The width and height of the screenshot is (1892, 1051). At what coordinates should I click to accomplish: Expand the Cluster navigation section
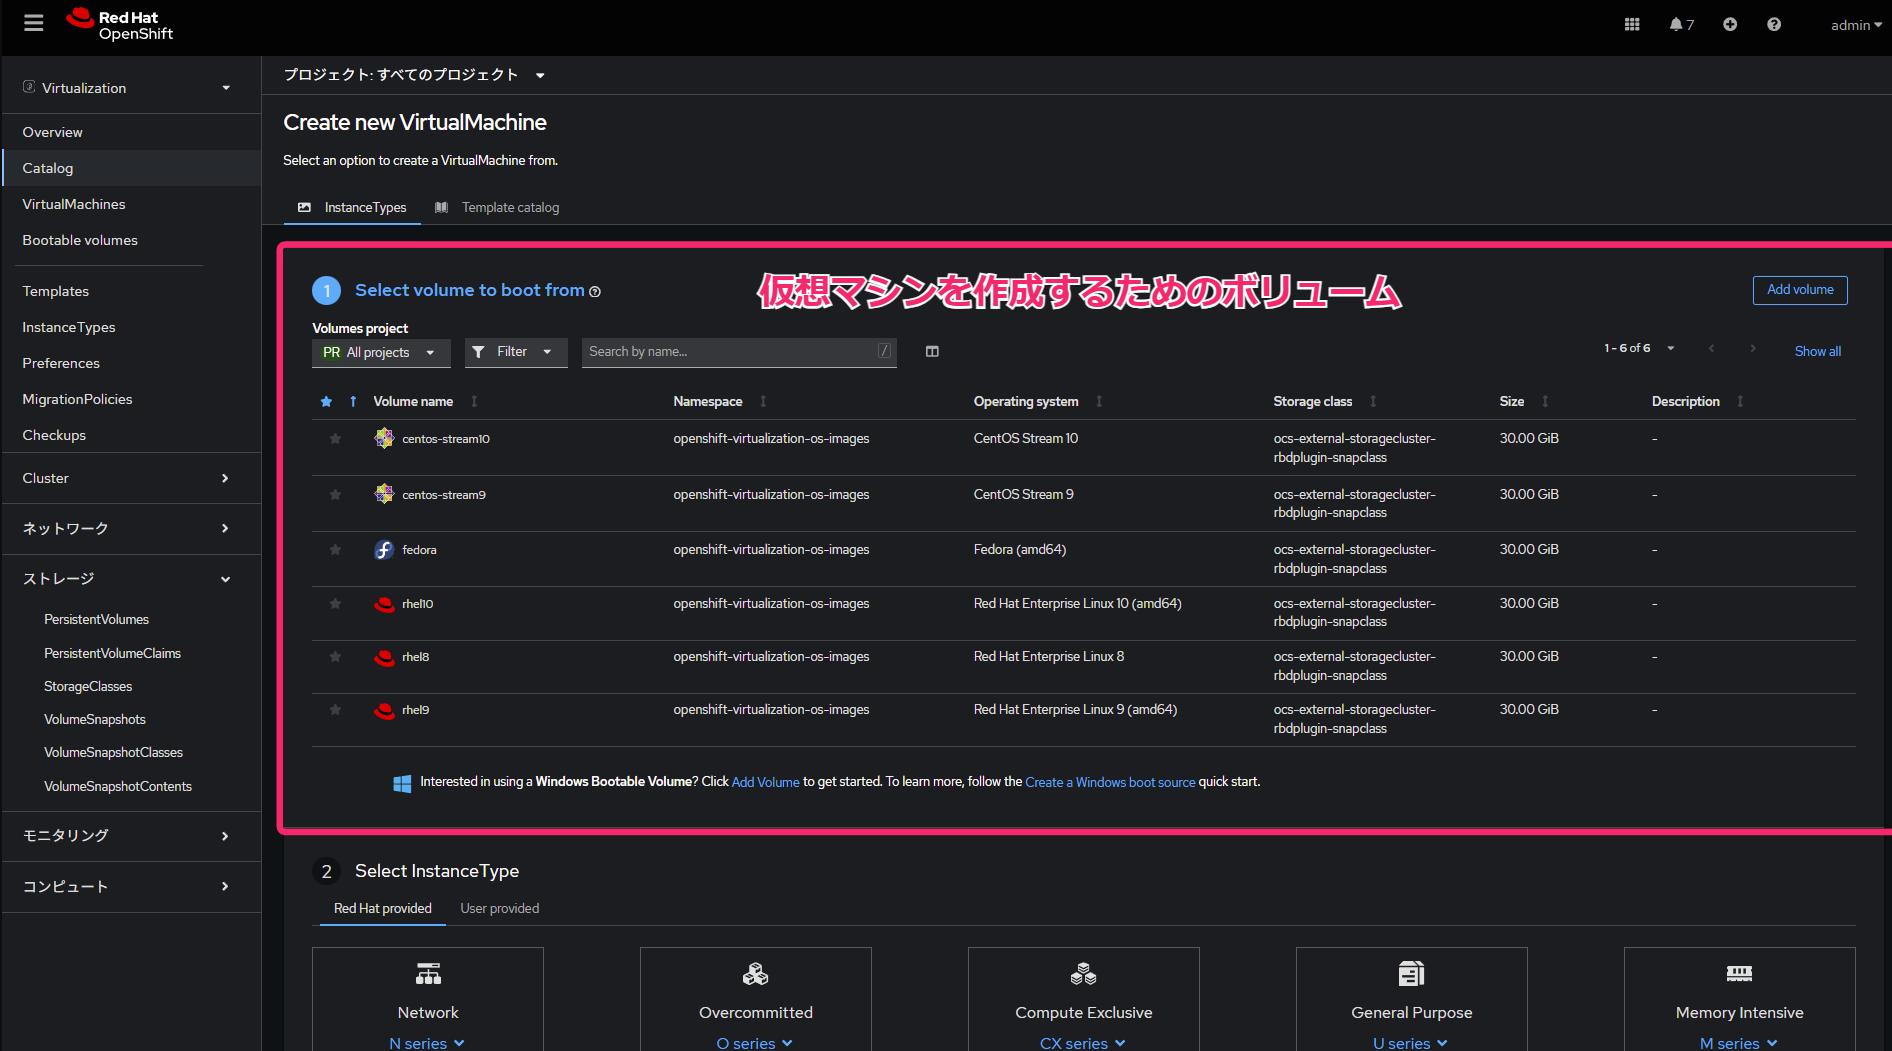(130, 478)
